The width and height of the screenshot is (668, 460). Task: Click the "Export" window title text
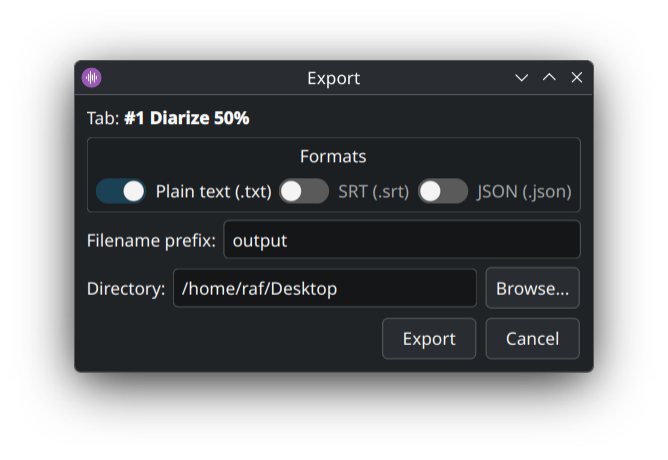[334, 78]
